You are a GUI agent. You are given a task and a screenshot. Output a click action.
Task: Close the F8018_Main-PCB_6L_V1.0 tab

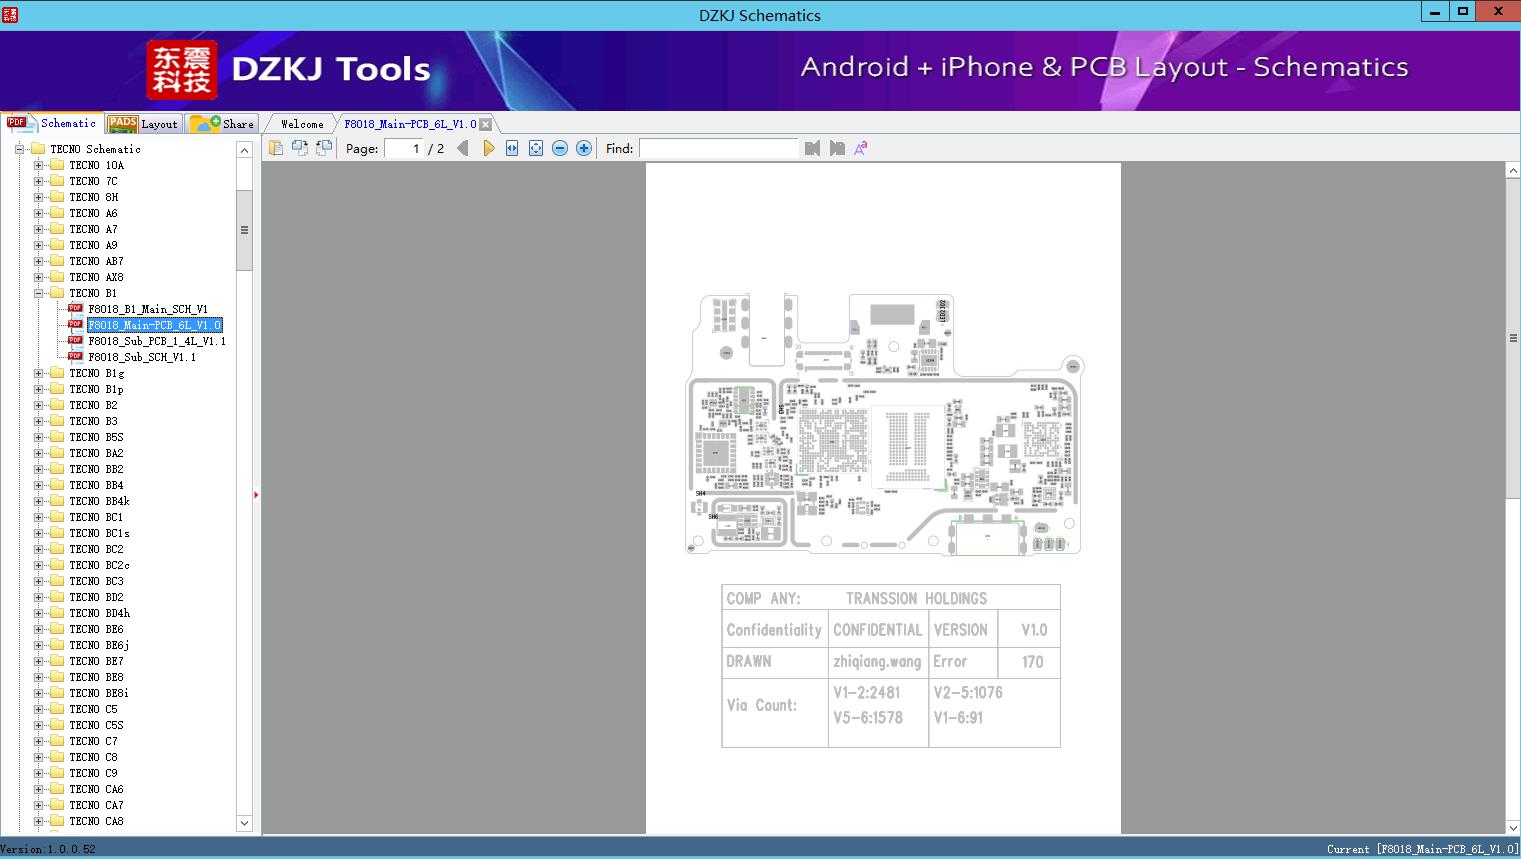click(485, 124)
